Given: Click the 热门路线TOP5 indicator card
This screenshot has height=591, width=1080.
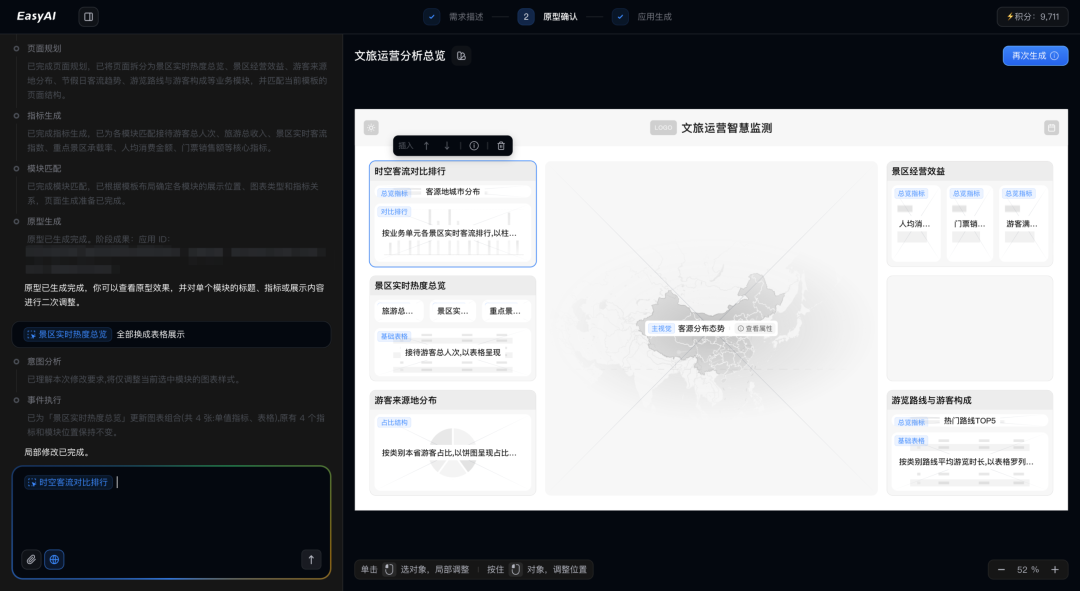Looking at the screenshot, I should click(969, 421).
